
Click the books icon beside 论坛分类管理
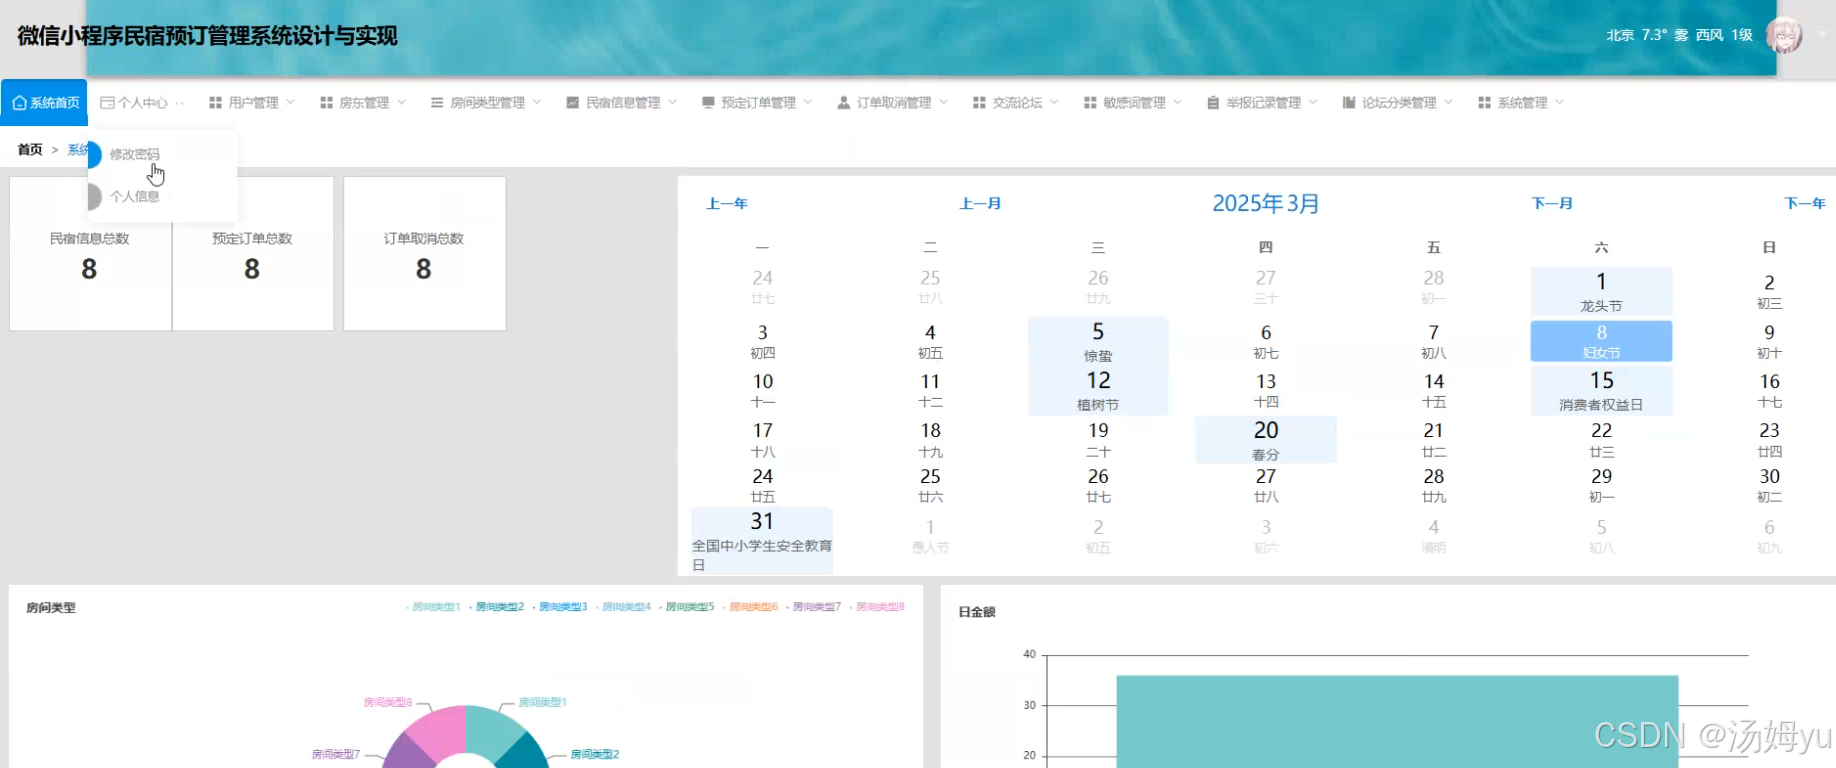point(1349,103)
